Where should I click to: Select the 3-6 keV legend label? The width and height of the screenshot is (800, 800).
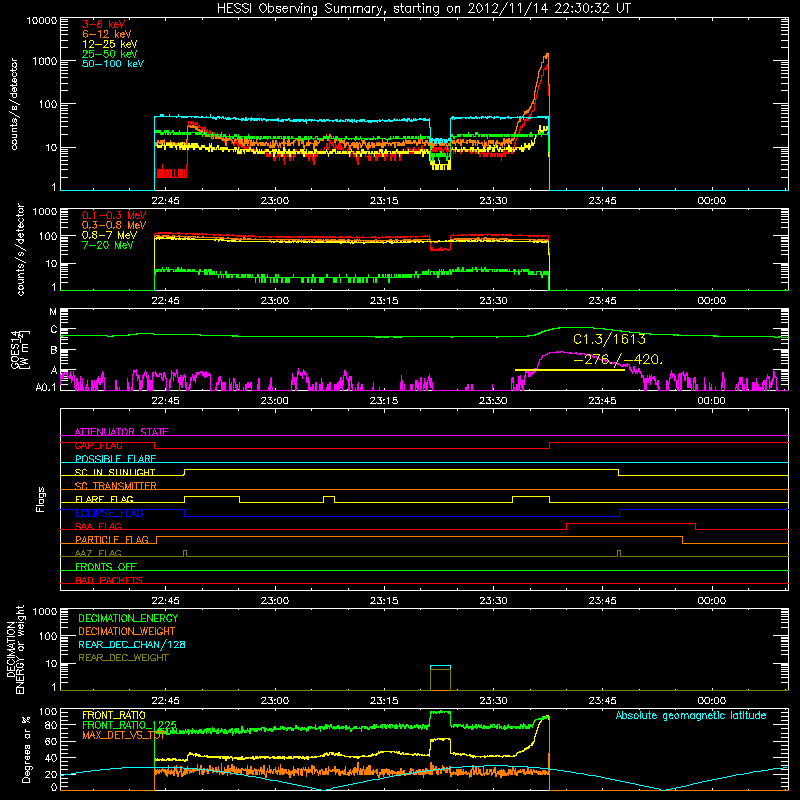104,24
